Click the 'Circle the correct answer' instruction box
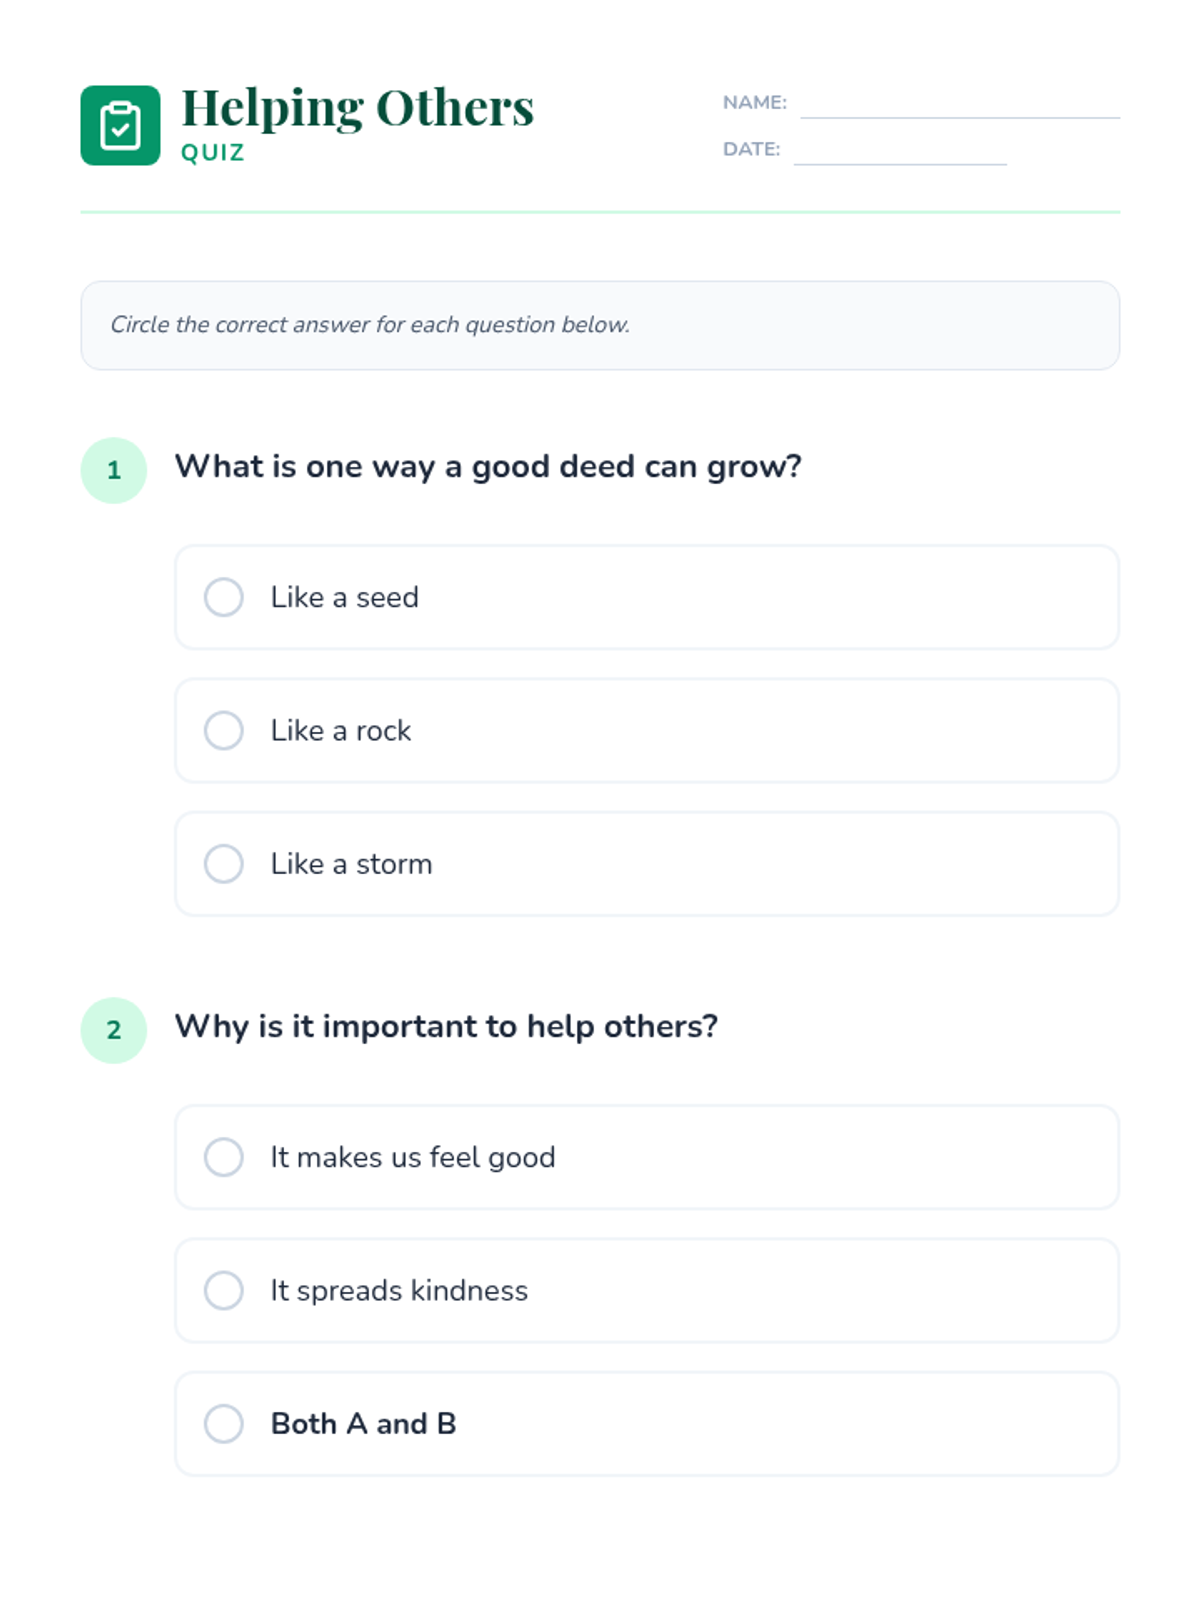This screenshot has width=1200, height=1600. coord(600,325)
